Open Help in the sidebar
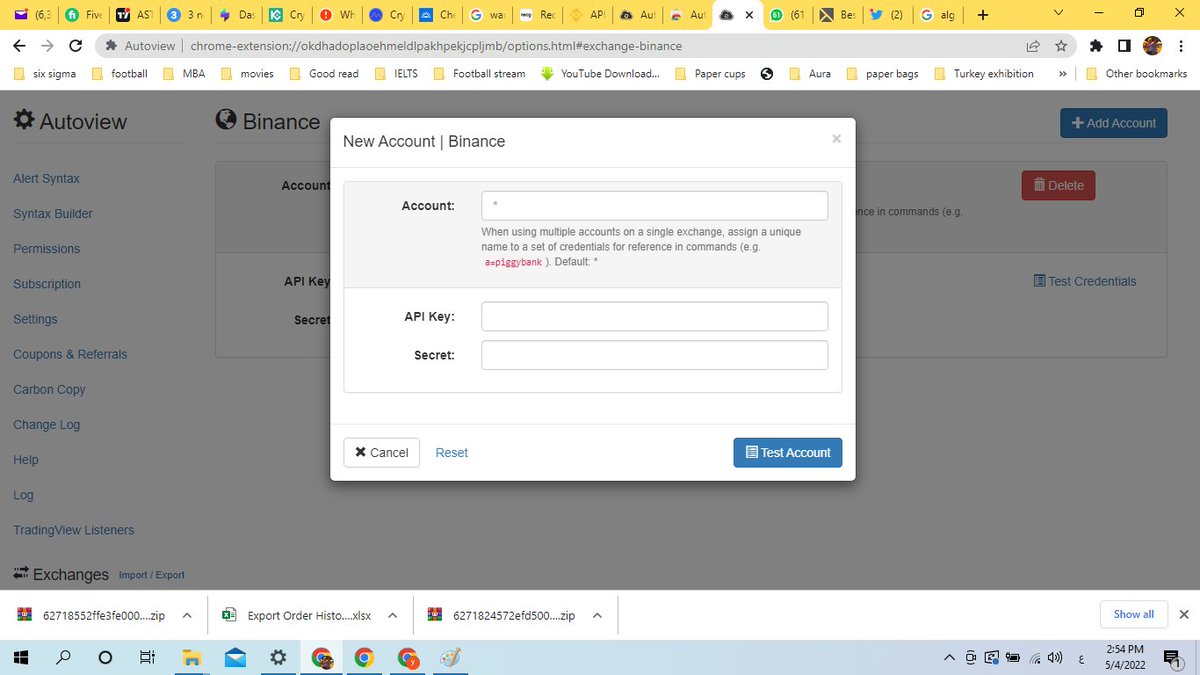Image resolution: width=1200 pixels, height=675 pixels. click(26, 459)
